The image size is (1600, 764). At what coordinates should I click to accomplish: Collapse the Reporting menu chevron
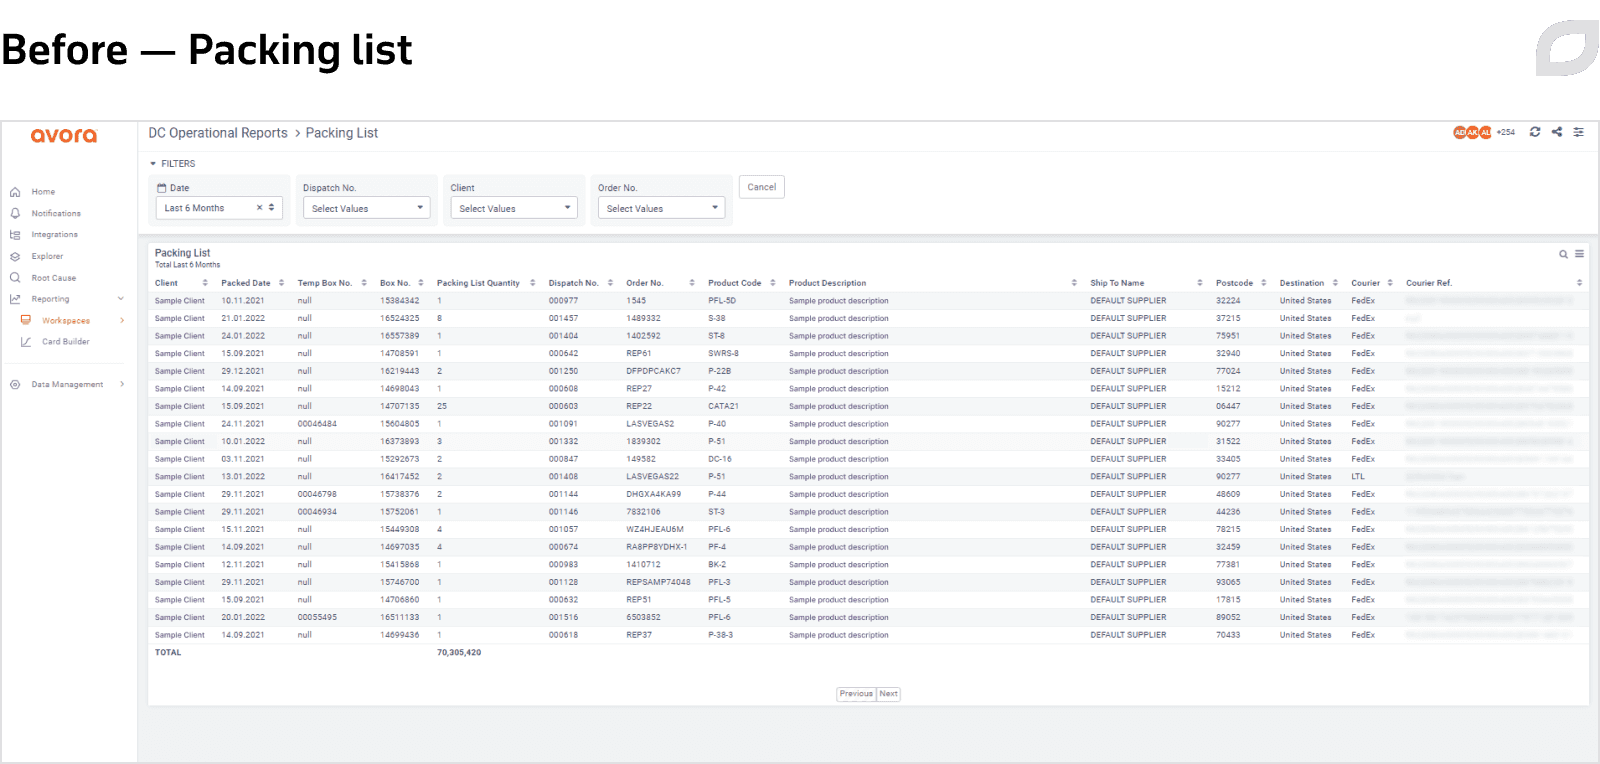tap(121, 299)
